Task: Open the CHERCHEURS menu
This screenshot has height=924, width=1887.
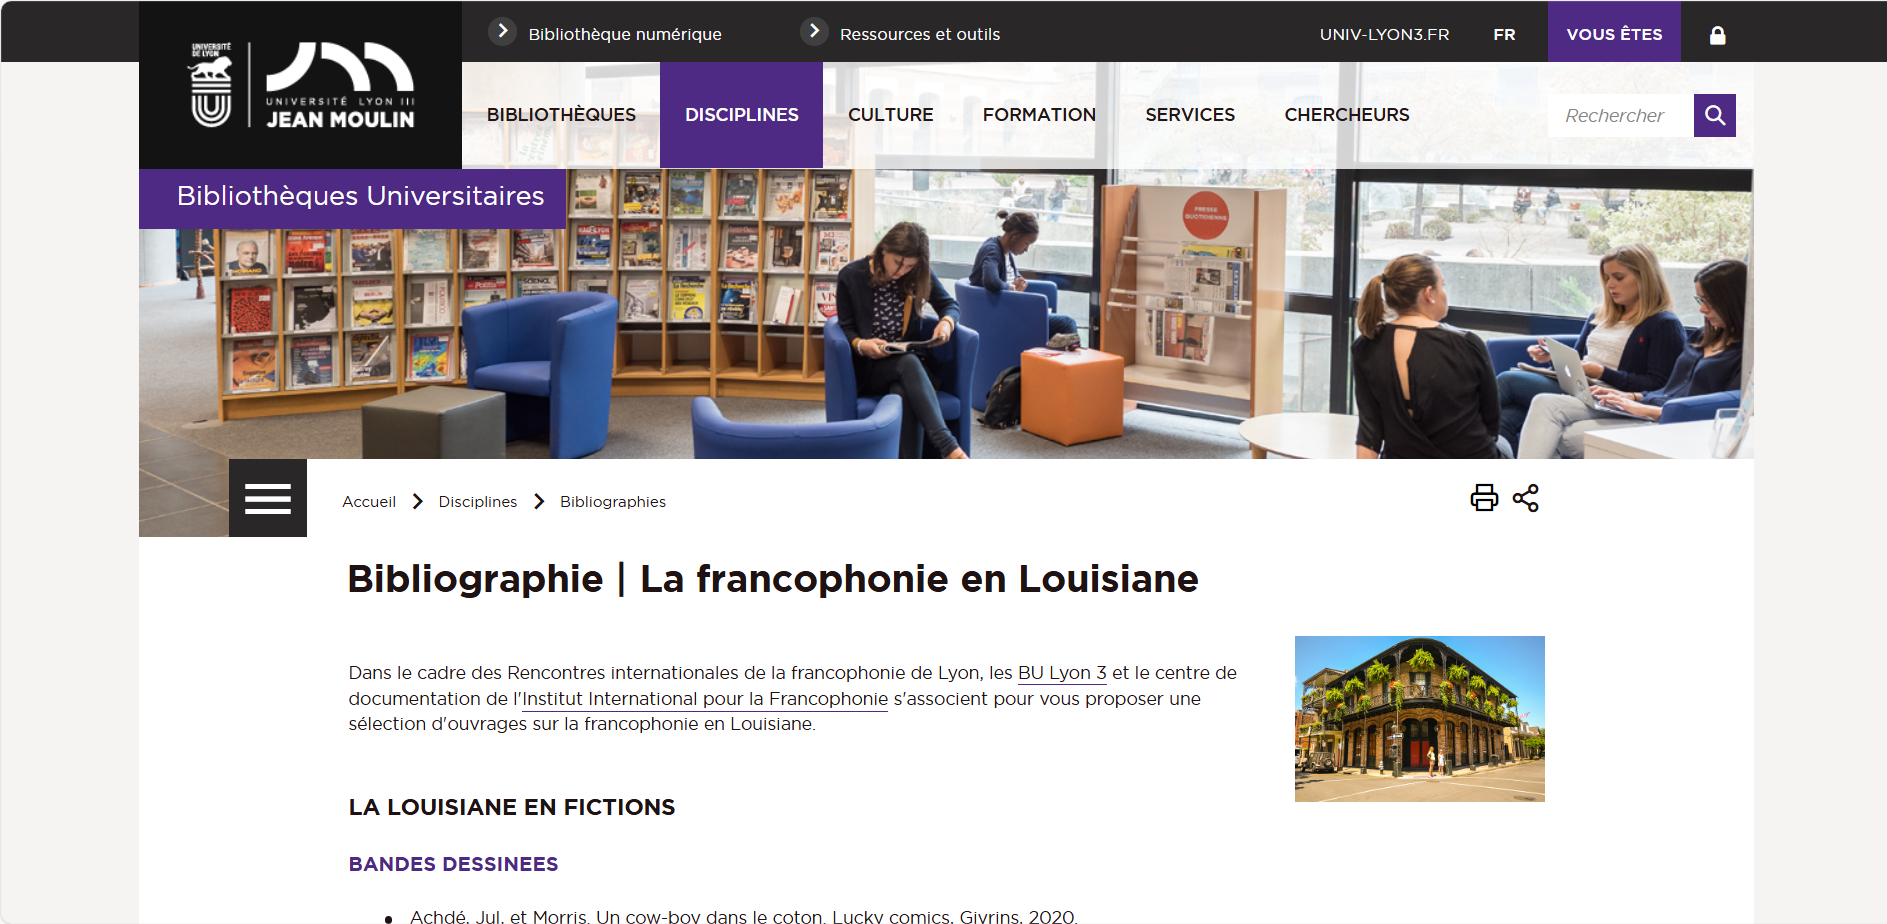Action: [1346, 115]
